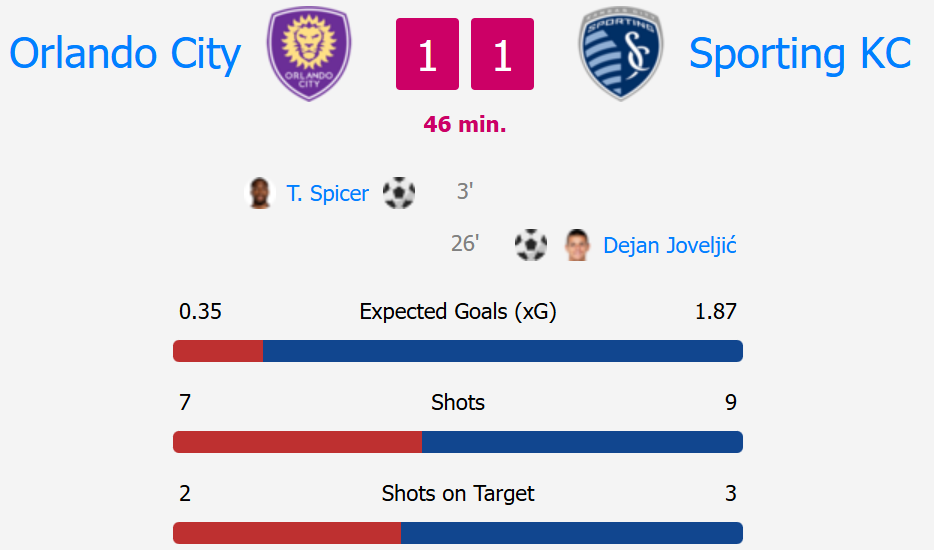The width and height of the screenshot is (934, 550).
Task: Click the Expected Goals (xG) label
Action: (x=457, y=312)
